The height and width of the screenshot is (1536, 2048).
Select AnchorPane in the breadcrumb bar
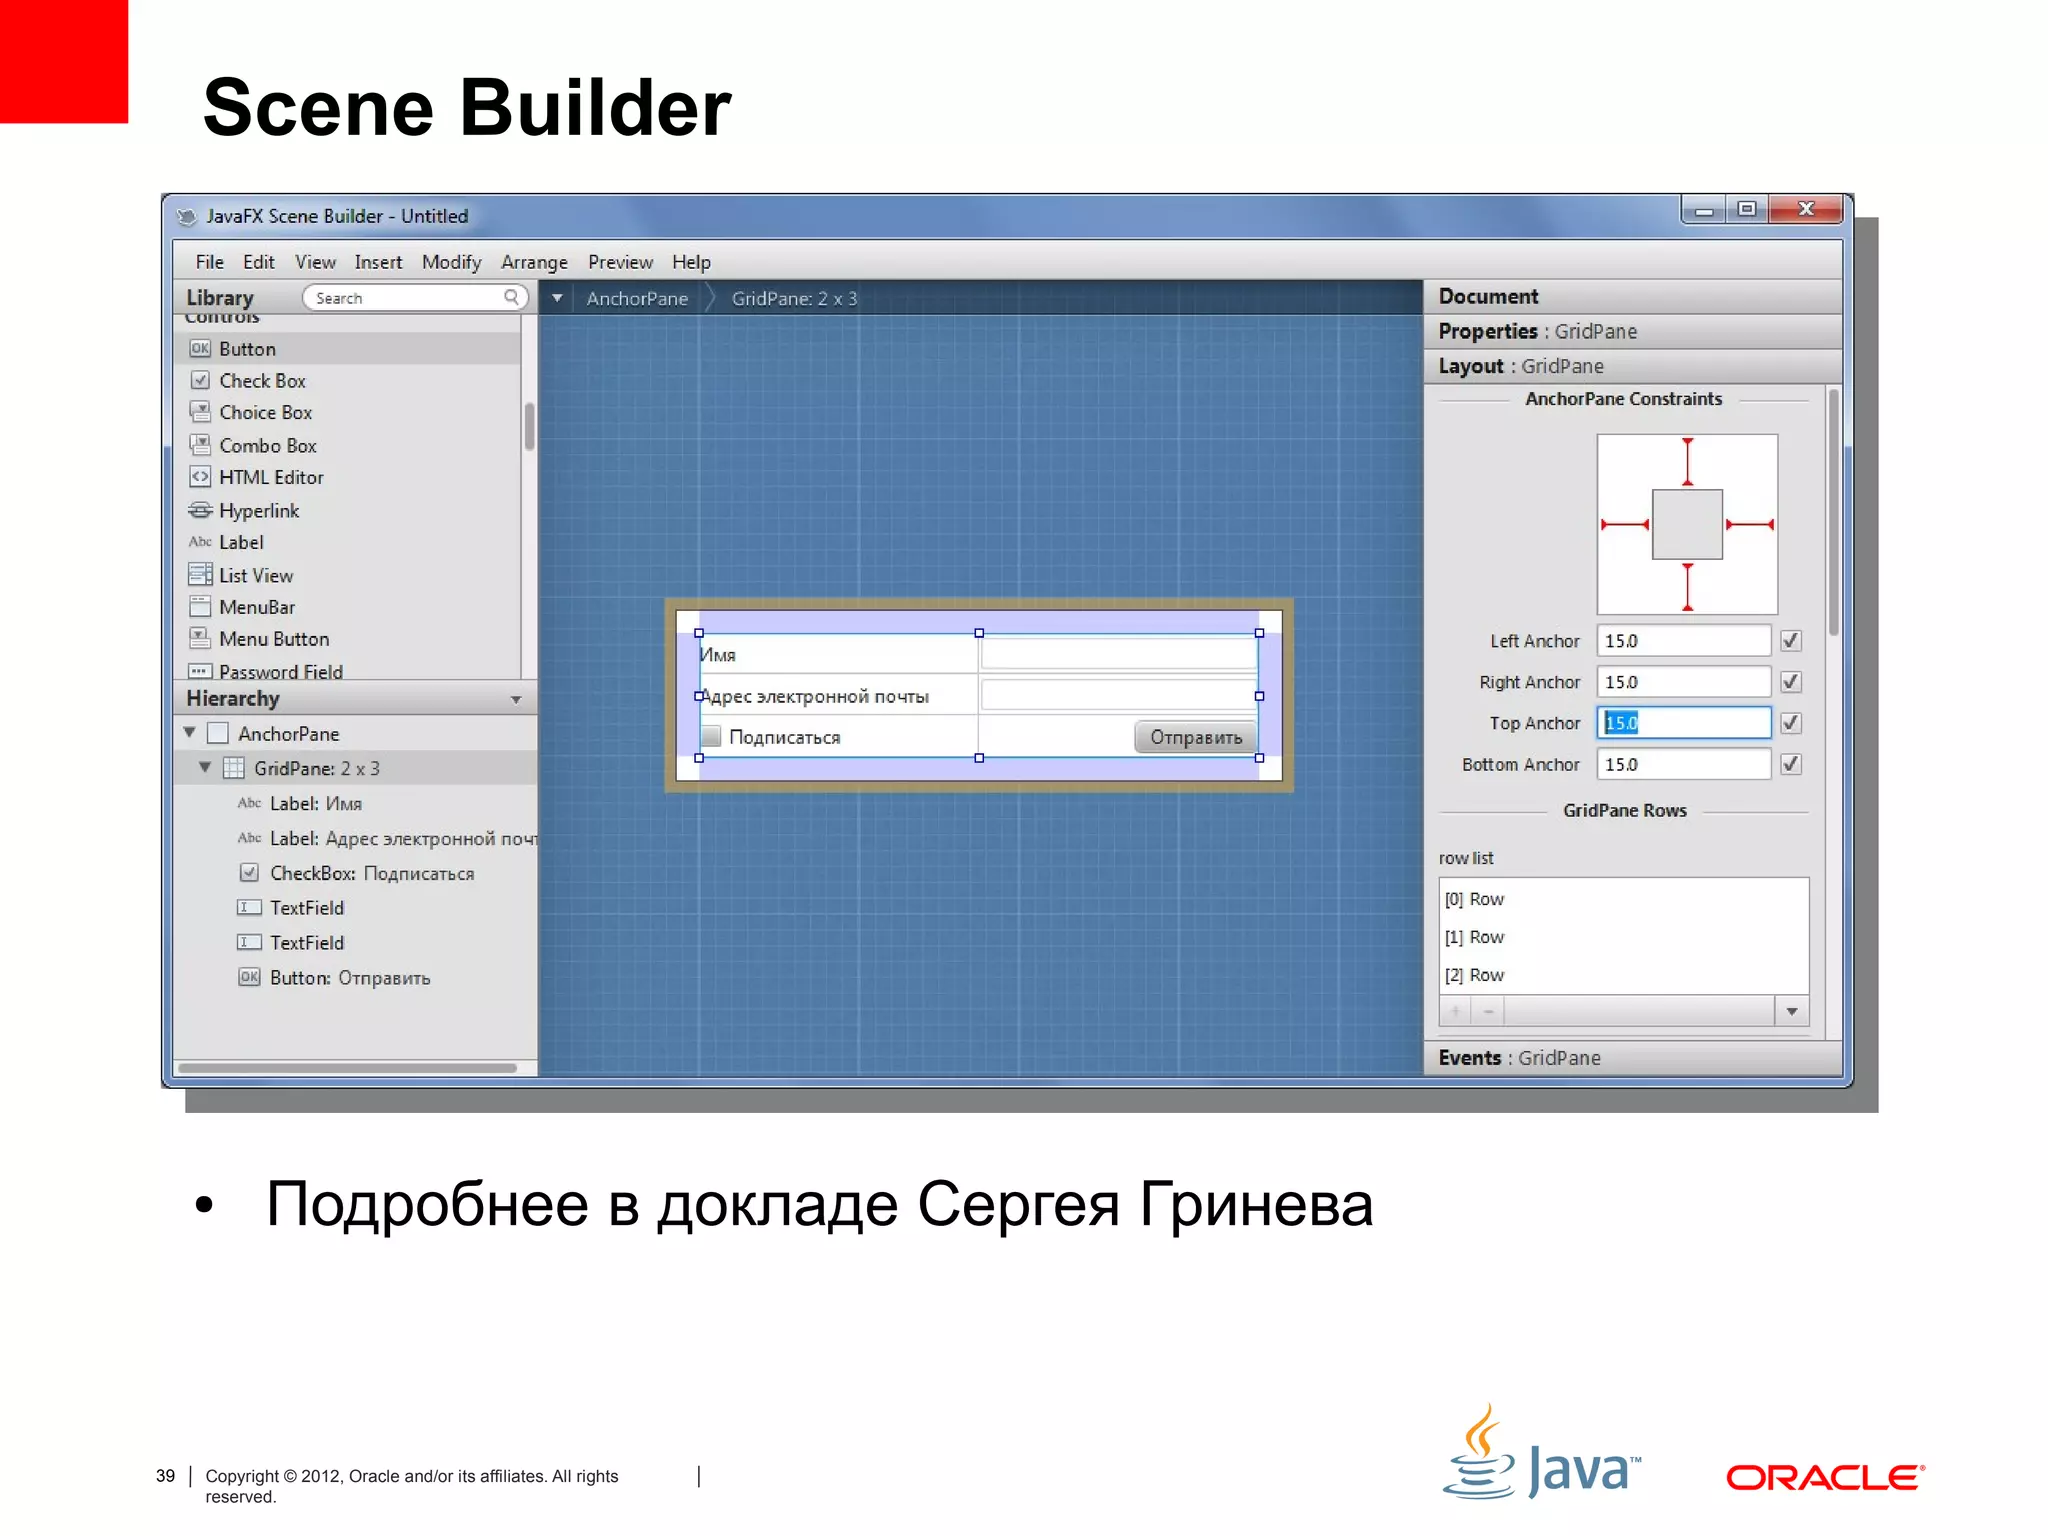pyautogui.click(x=637, y=298)
